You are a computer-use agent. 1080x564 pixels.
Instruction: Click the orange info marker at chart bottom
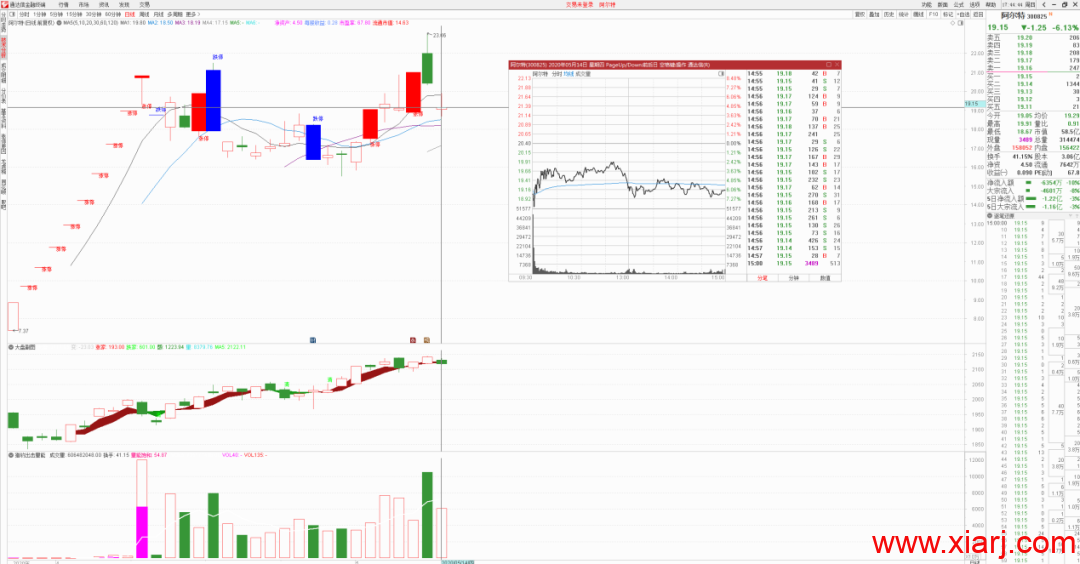click(x=426, y=340)
